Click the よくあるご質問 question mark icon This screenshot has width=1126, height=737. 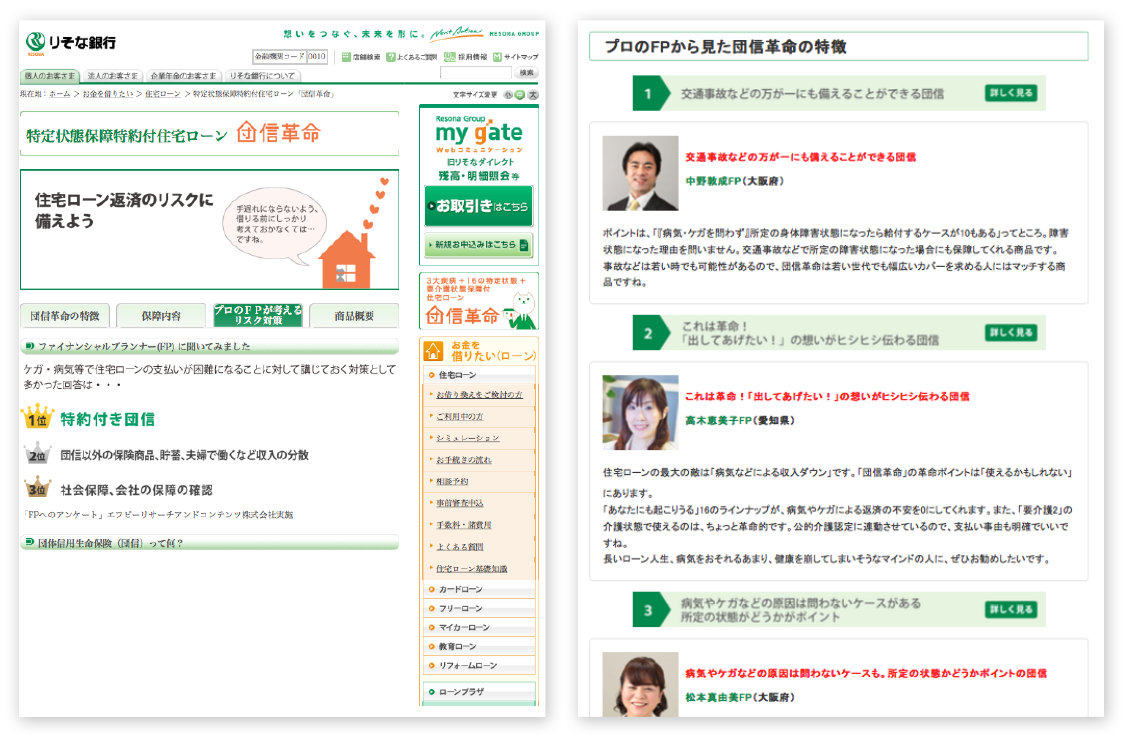coord(391,57)
